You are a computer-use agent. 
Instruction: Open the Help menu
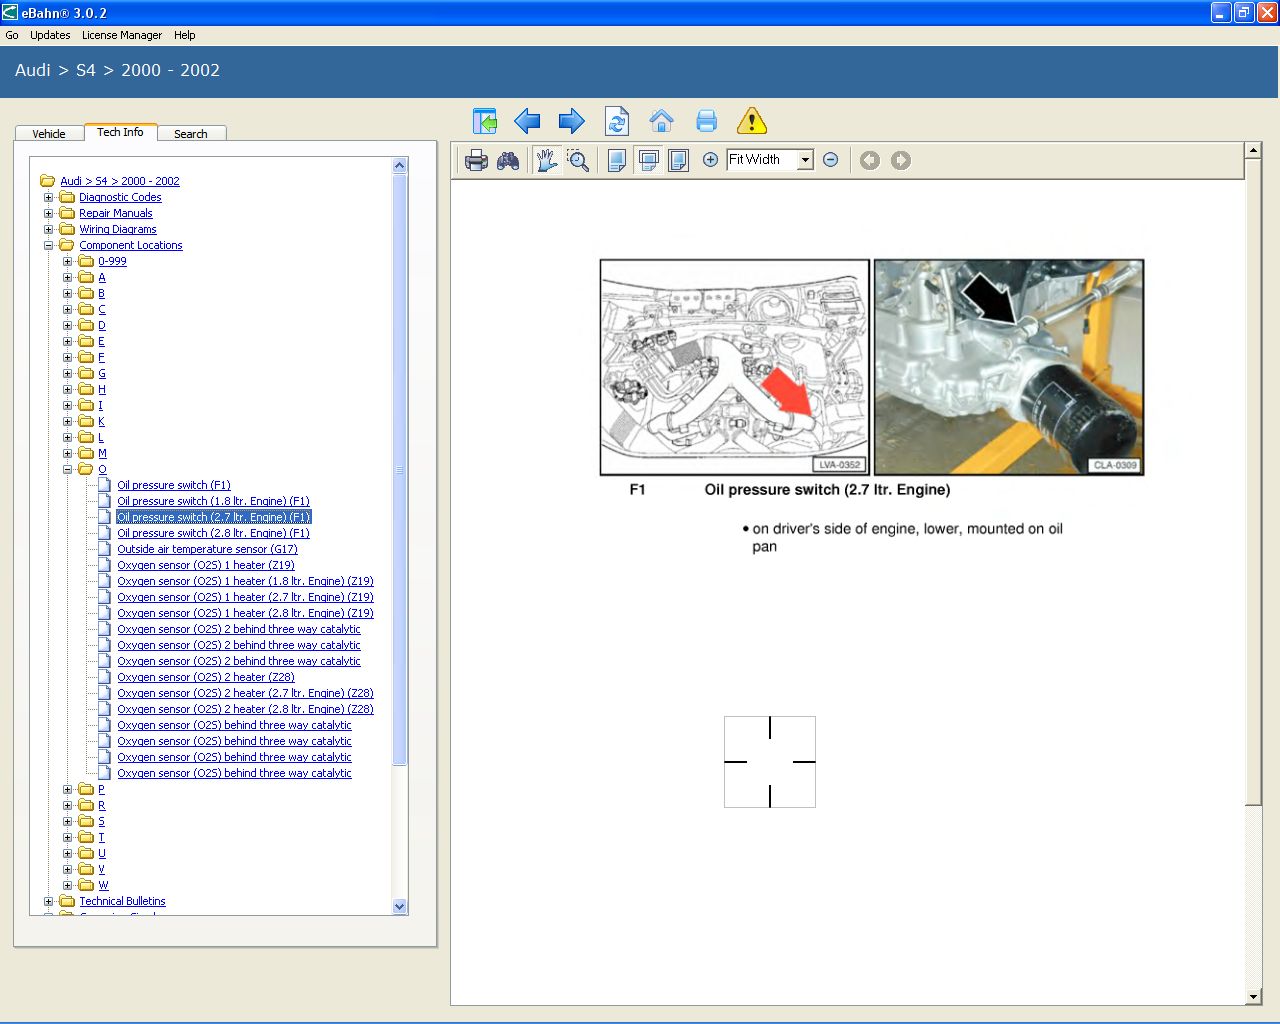pos(185,35)
